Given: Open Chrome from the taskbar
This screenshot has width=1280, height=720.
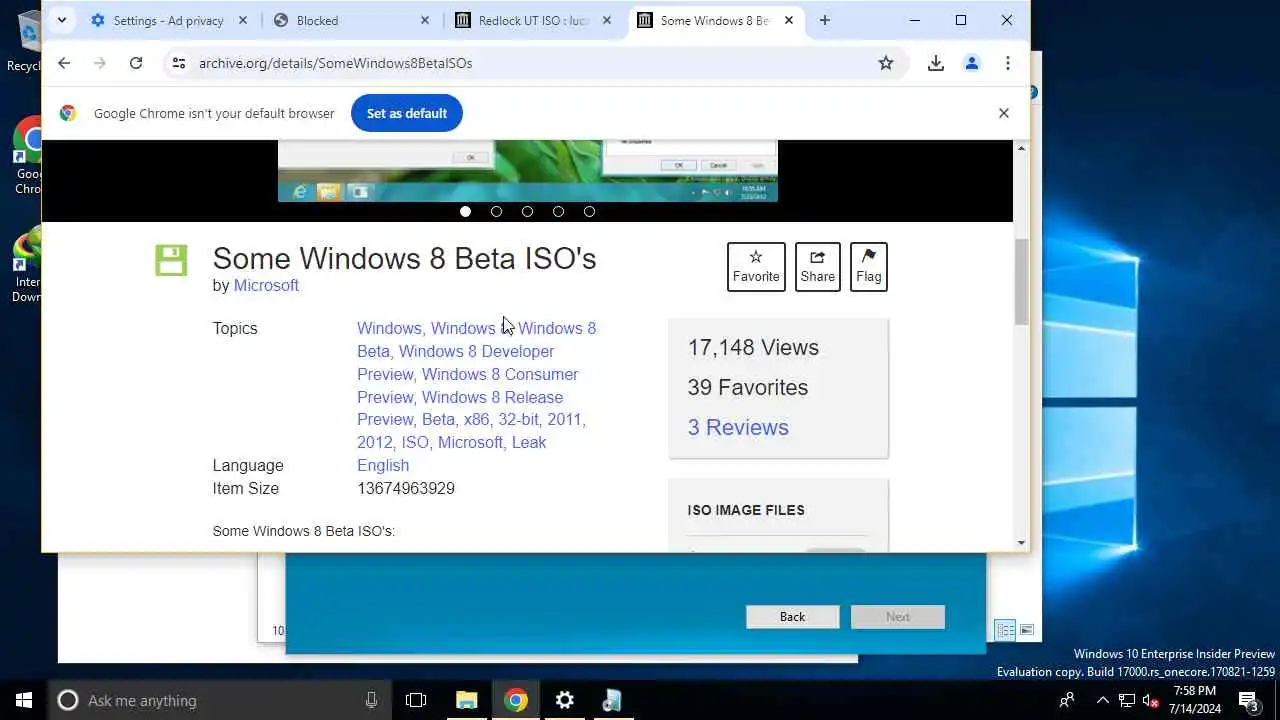Looking at the screenshot, I should [x=516, y=700].
